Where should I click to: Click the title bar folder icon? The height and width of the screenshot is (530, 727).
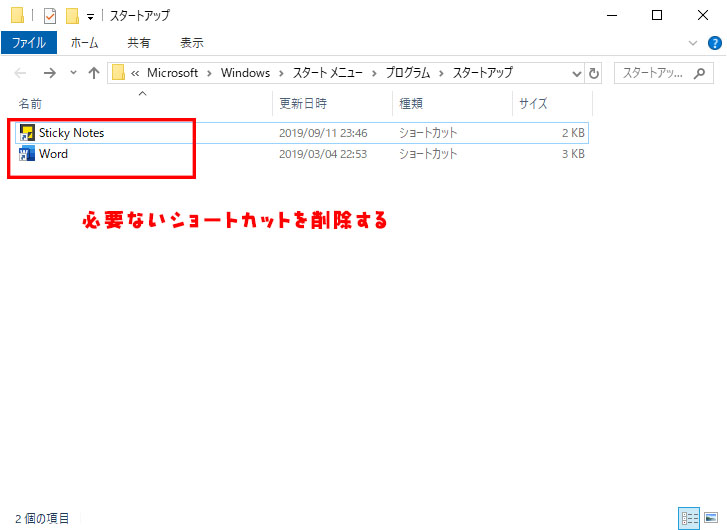click(17, 15)
